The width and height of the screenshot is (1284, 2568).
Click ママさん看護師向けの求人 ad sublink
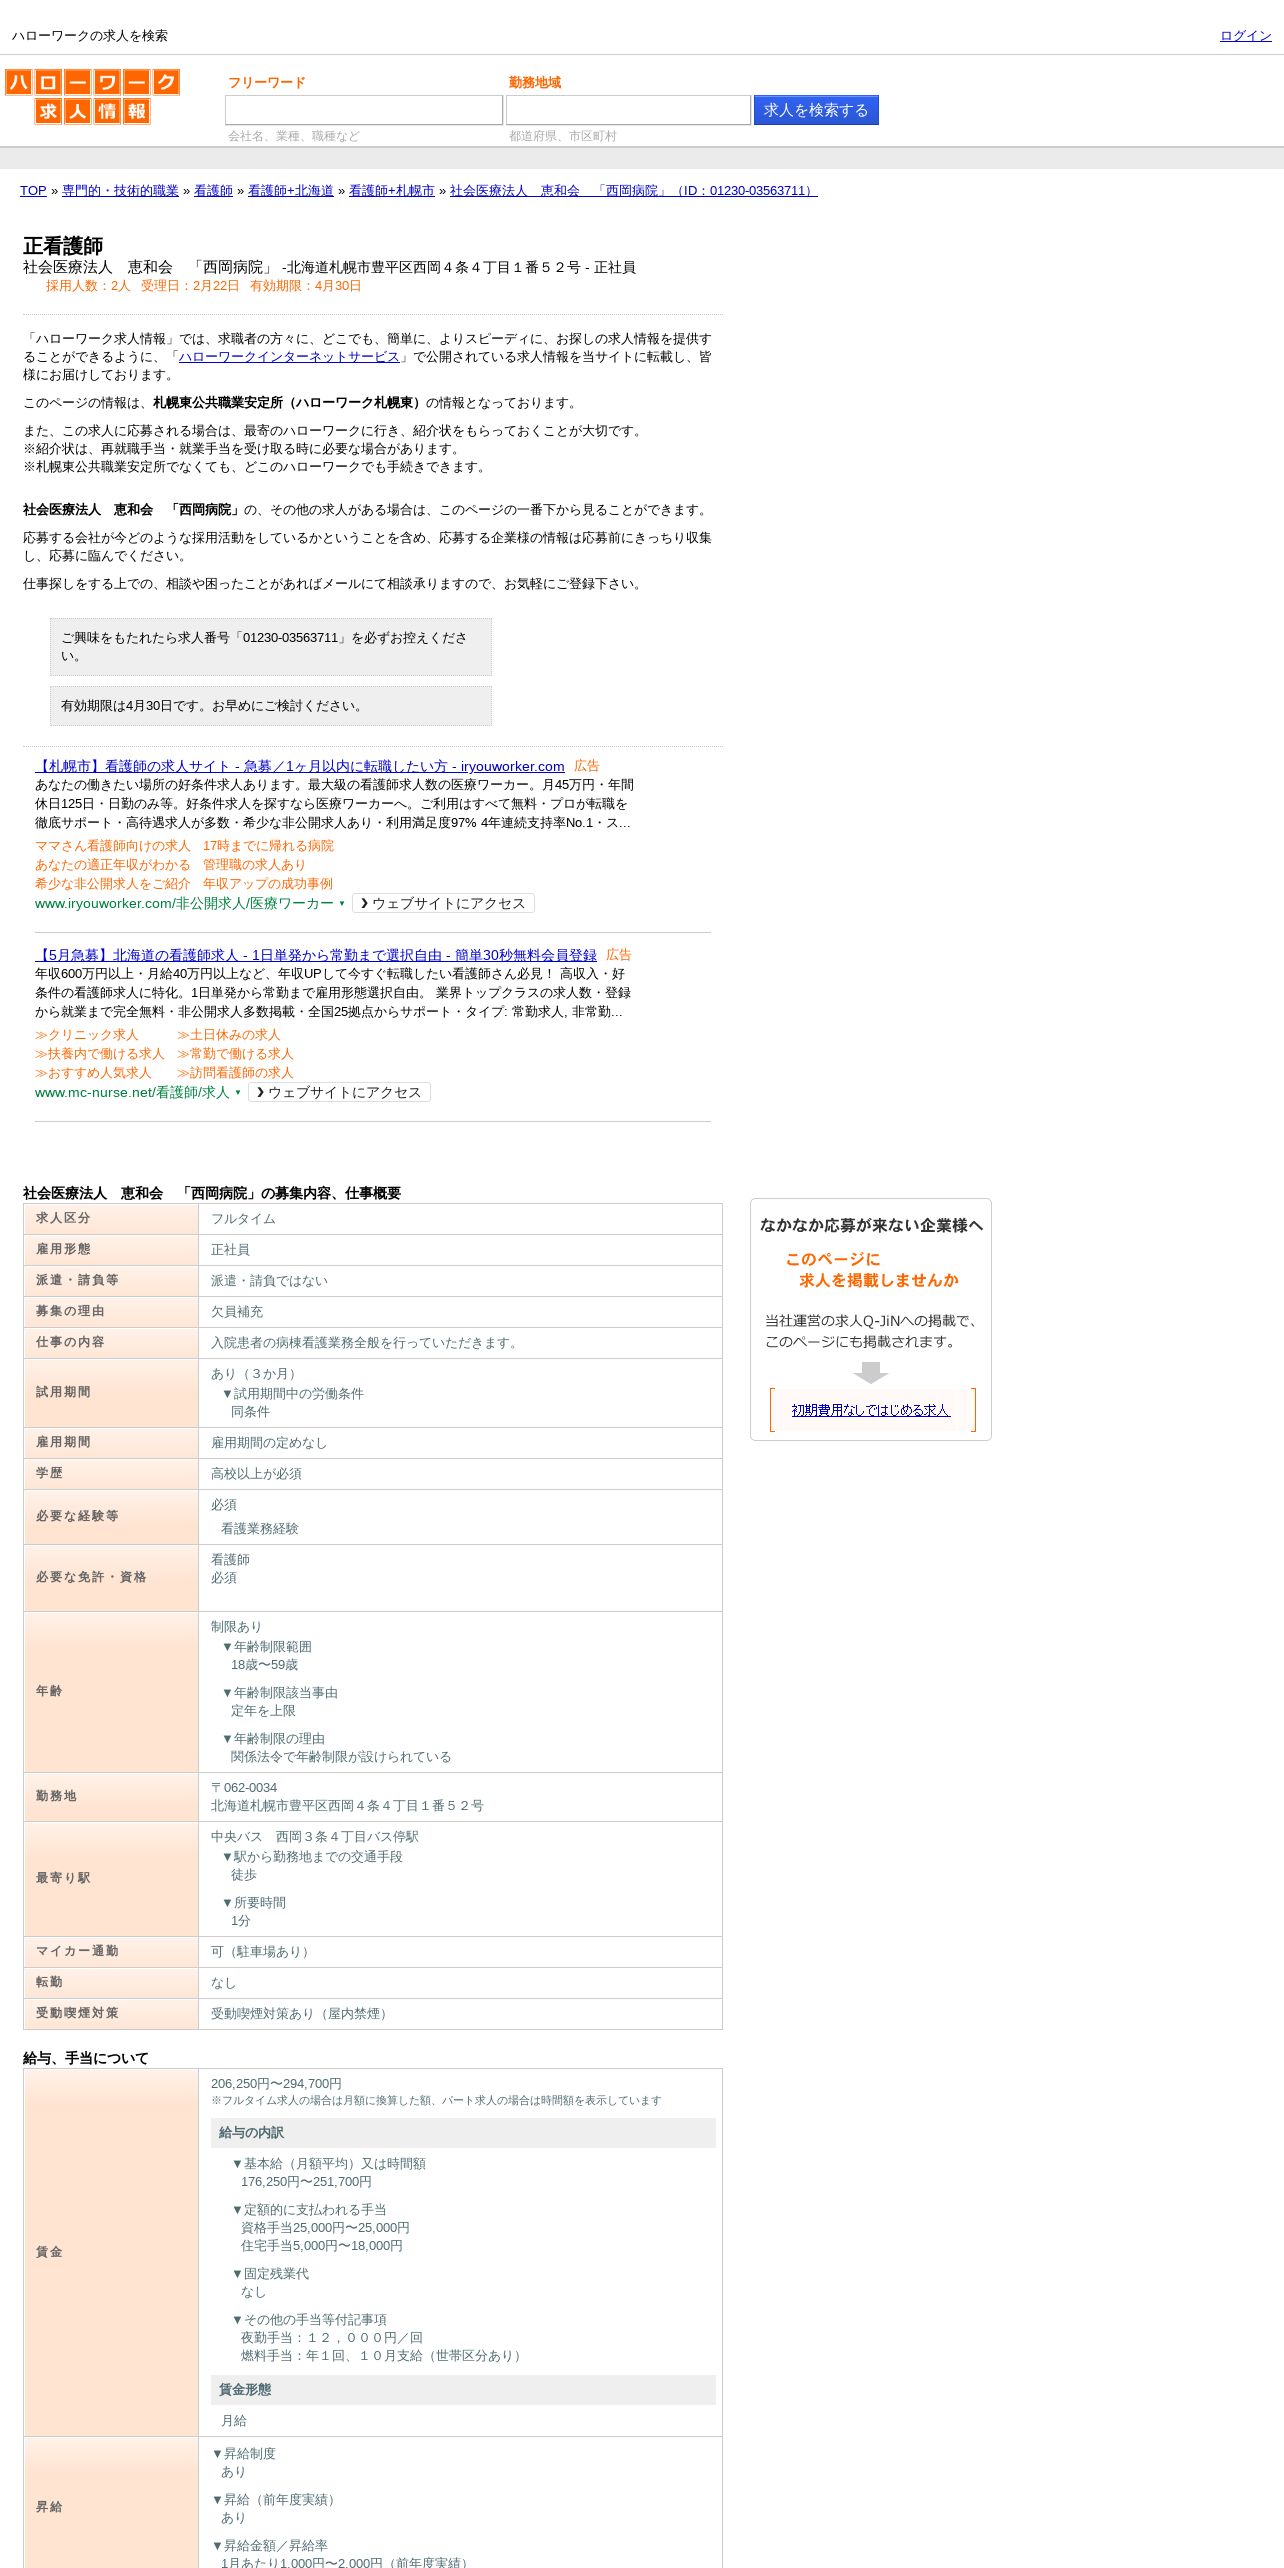(112, 846)
